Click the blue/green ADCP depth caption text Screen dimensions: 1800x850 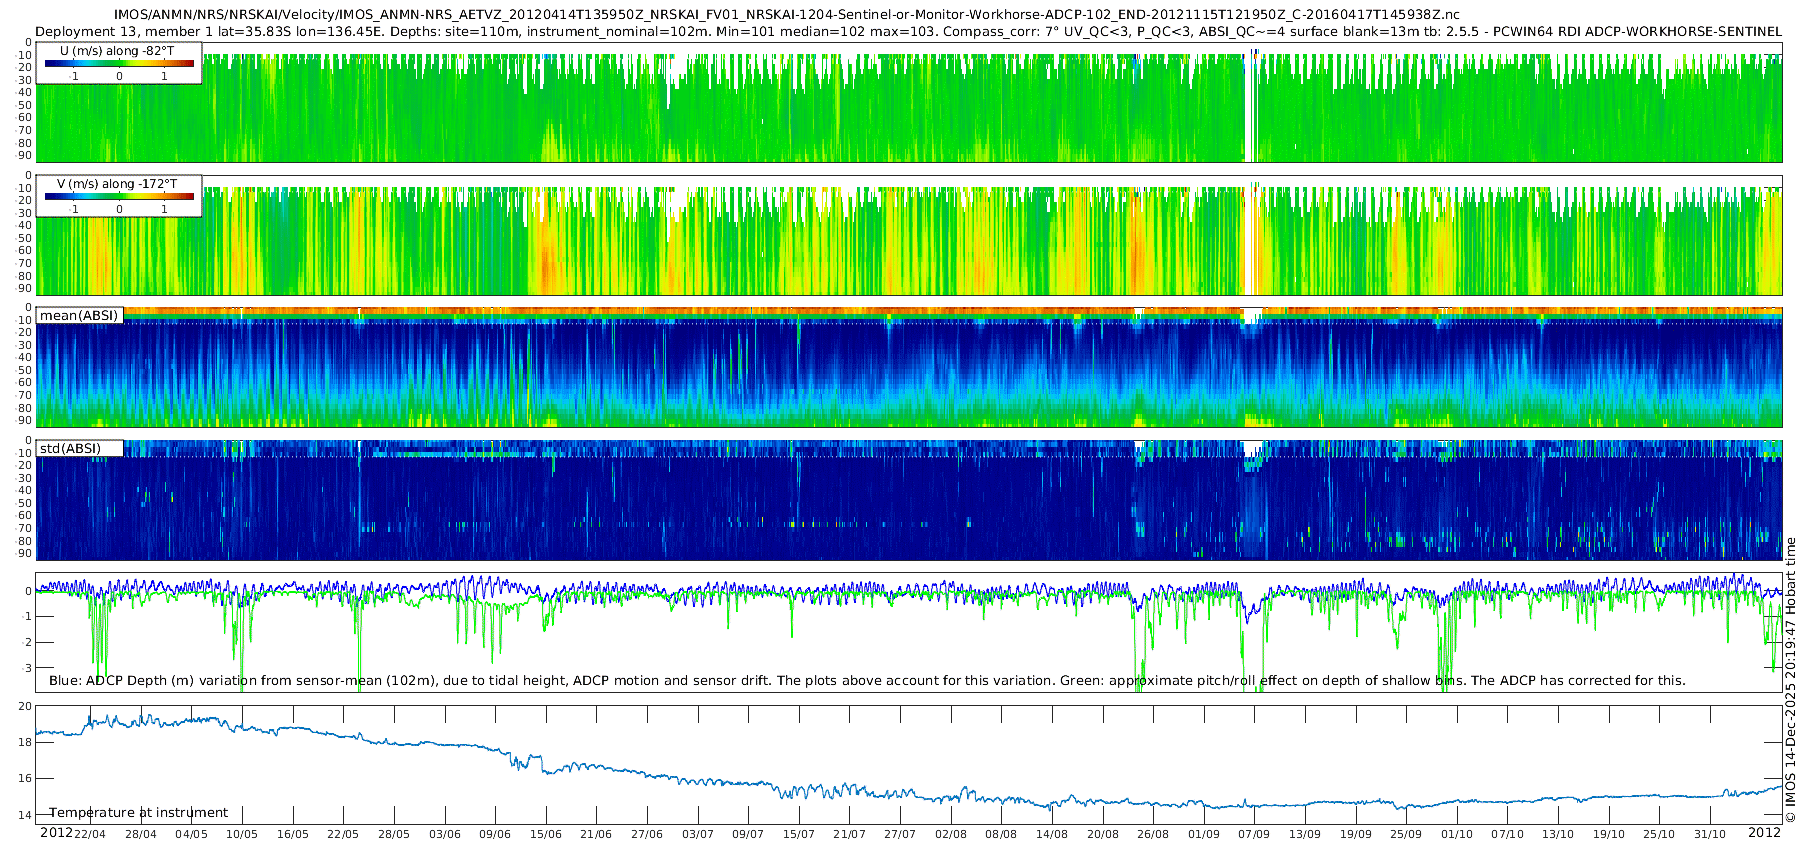click(x=867, y=680)
